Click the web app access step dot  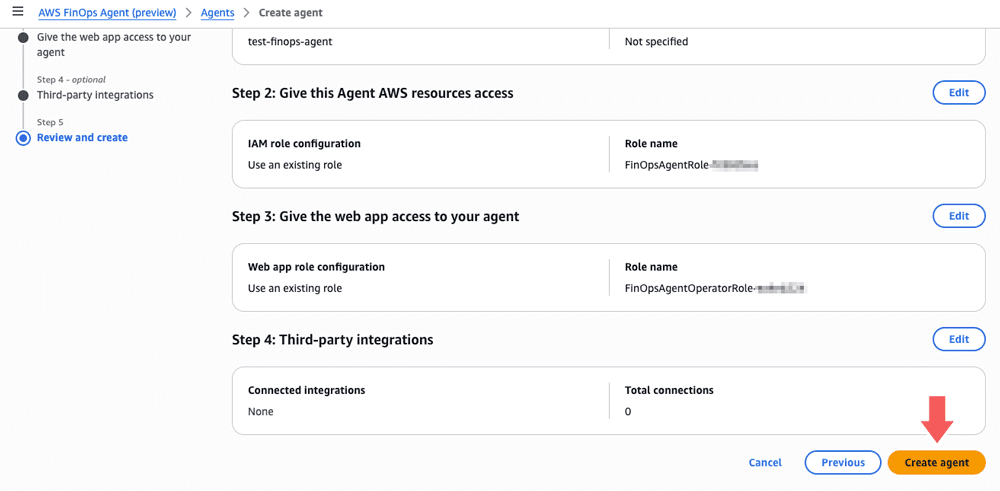(x=24, y=38)
